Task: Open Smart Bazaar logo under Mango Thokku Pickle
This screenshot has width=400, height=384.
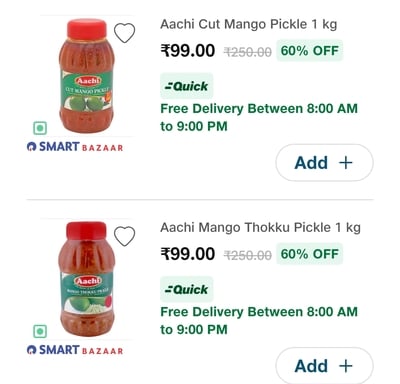Action: (x=75, y=350)
